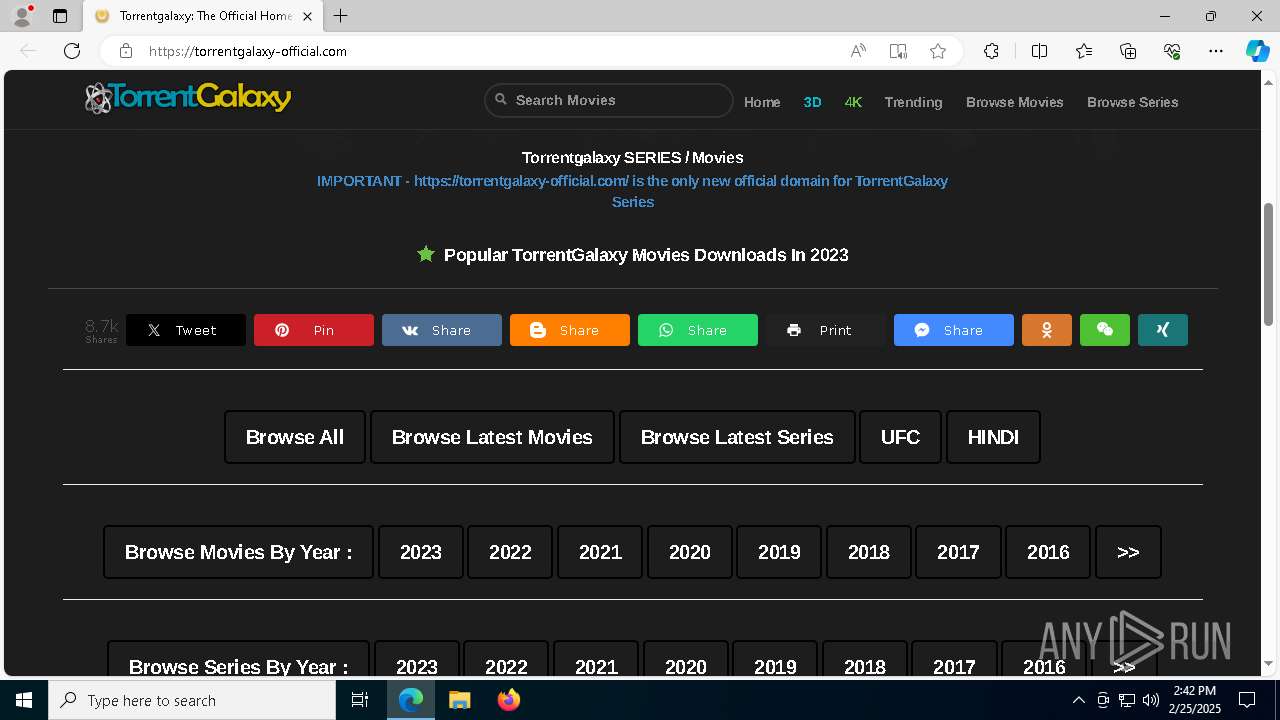
Task: Share via the orange Odnoklassniki icon
Action: pyautogui.click(x=1047, y=330)
